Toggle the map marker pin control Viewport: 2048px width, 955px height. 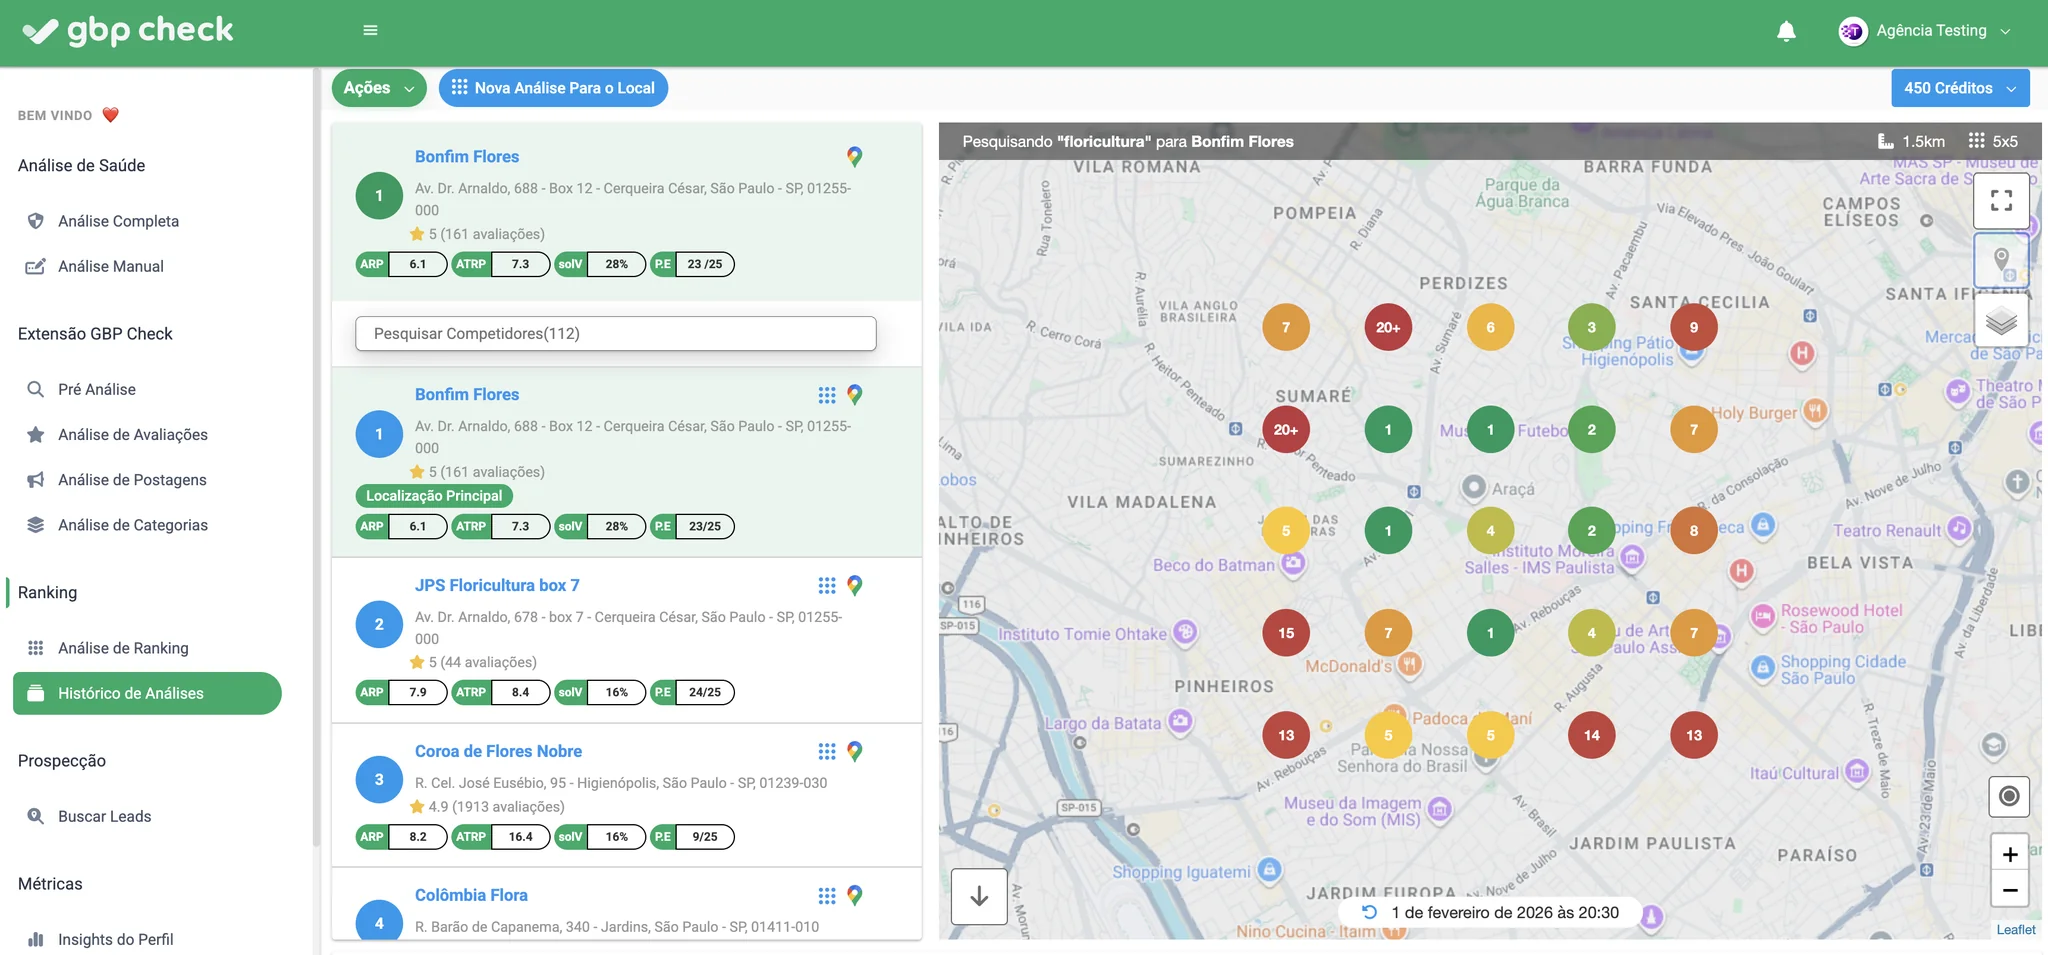coord(2001,261)
